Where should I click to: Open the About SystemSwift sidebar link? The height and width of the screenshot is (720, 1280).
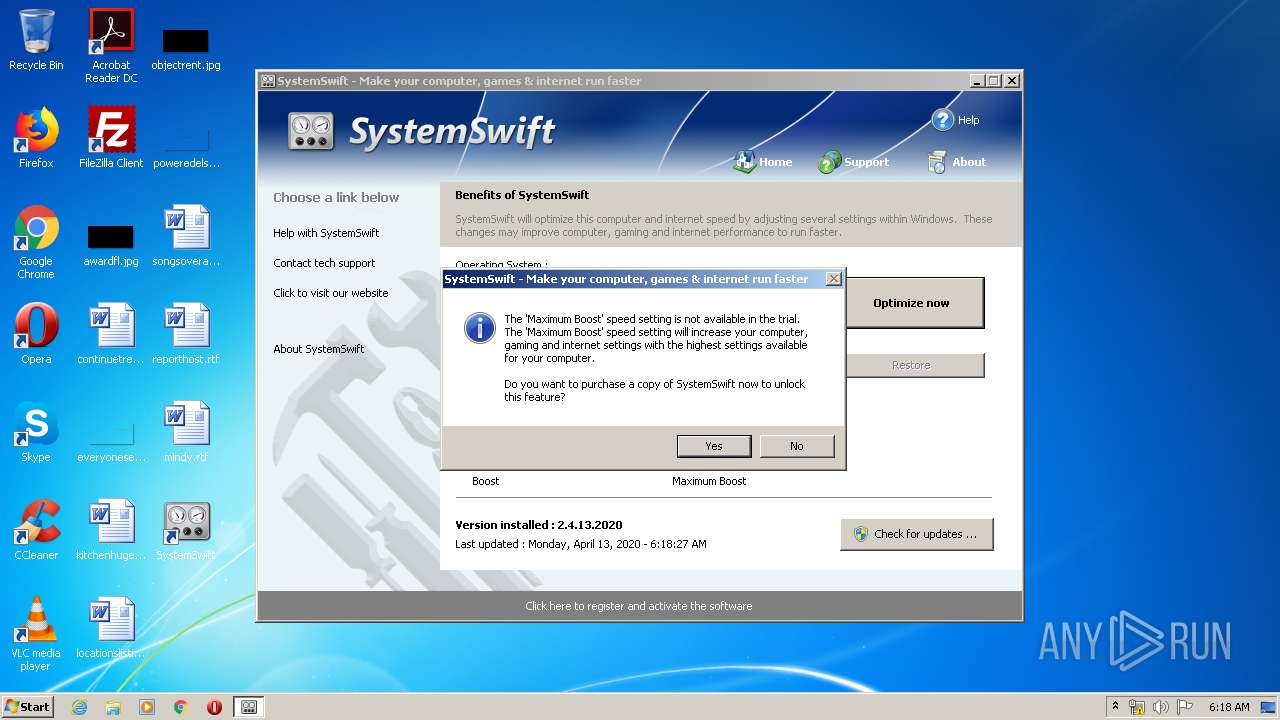(319, 349)
